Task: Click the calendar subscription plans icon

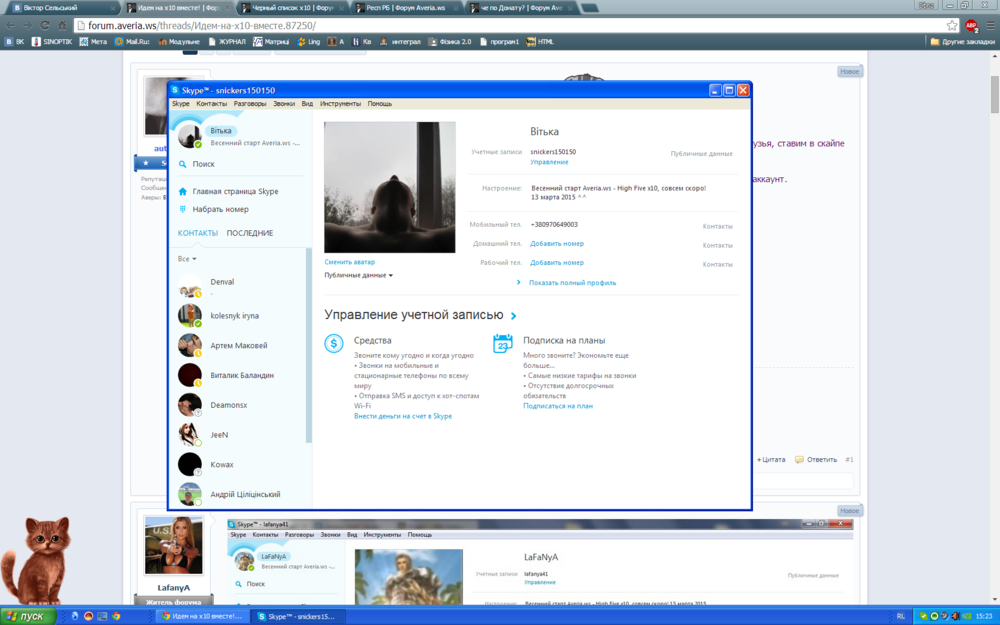Action: 503,344
